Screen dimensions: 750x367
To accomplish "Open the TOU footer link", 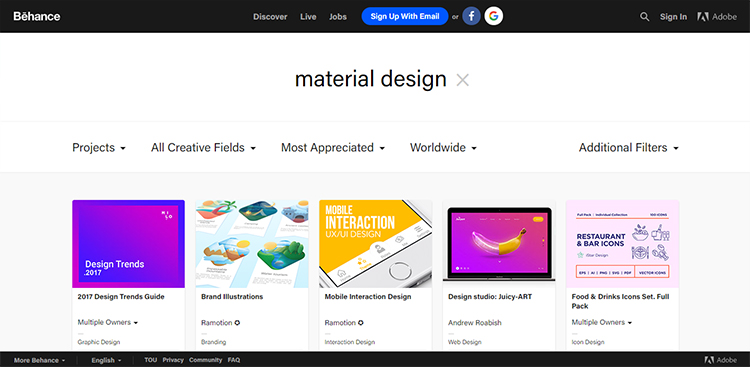I will (x=151, y=360).
